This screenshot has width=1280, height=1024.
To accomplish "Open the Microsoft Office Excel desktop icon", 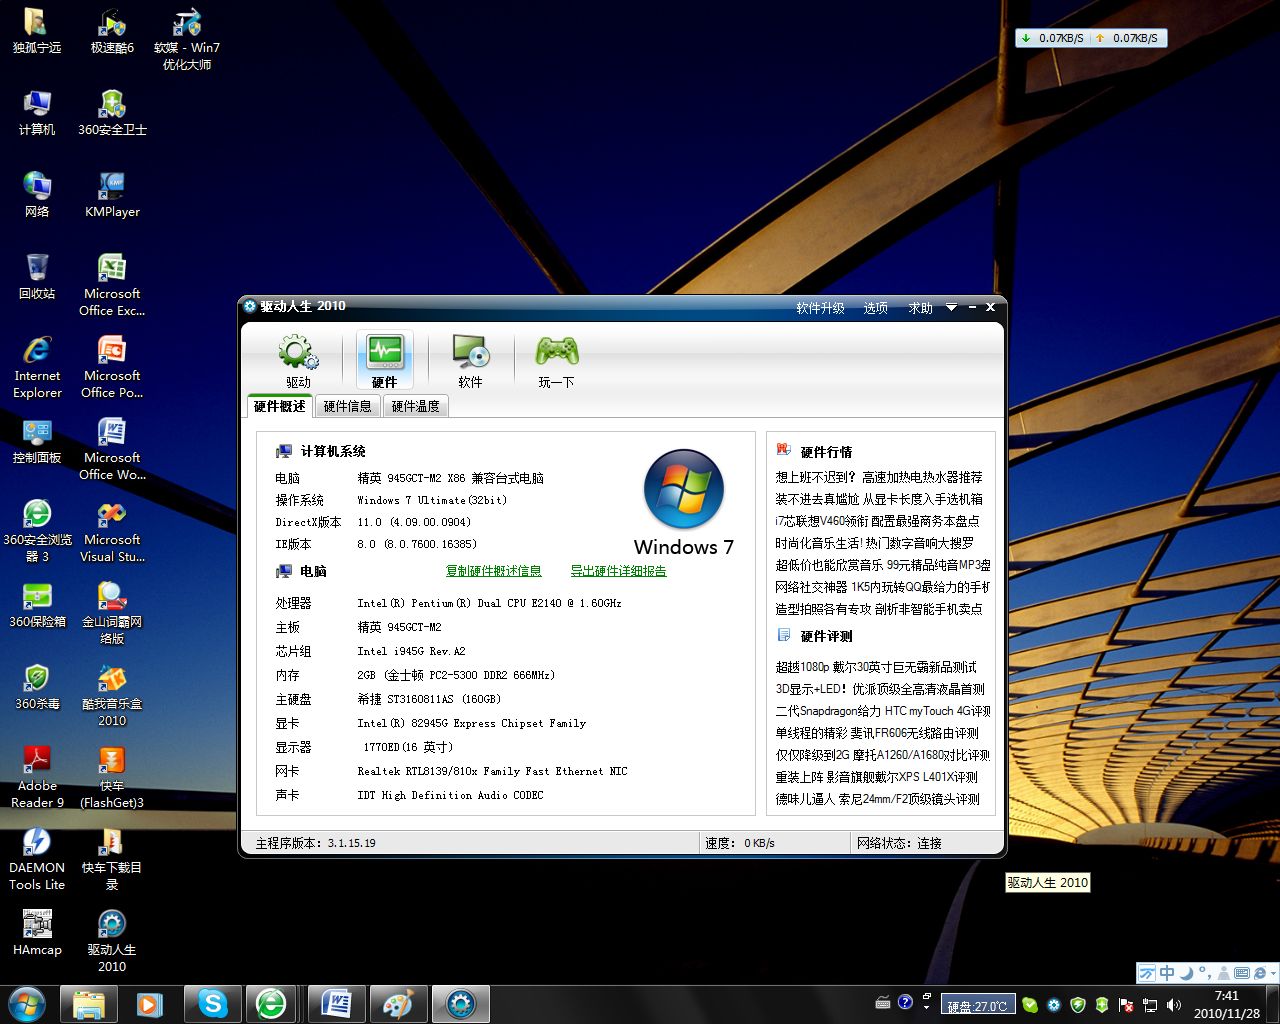I will [112, 285].
